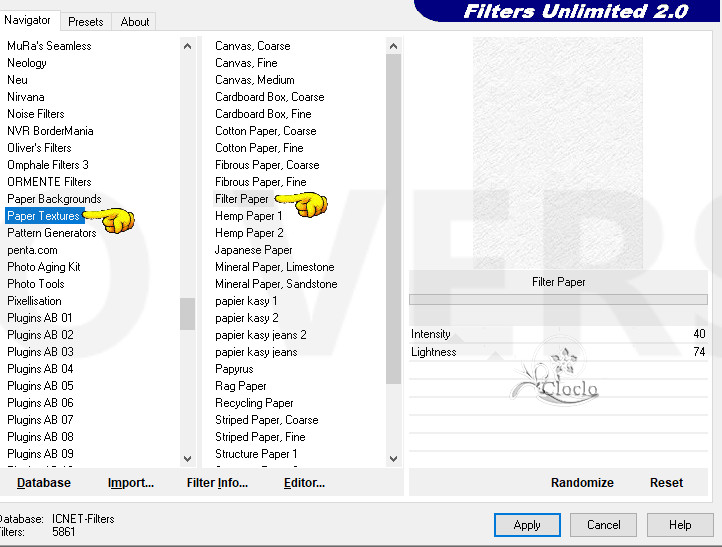Select the Plugins AB 01 category
Screen dimensions: 722x547
(x=40, y=318)
